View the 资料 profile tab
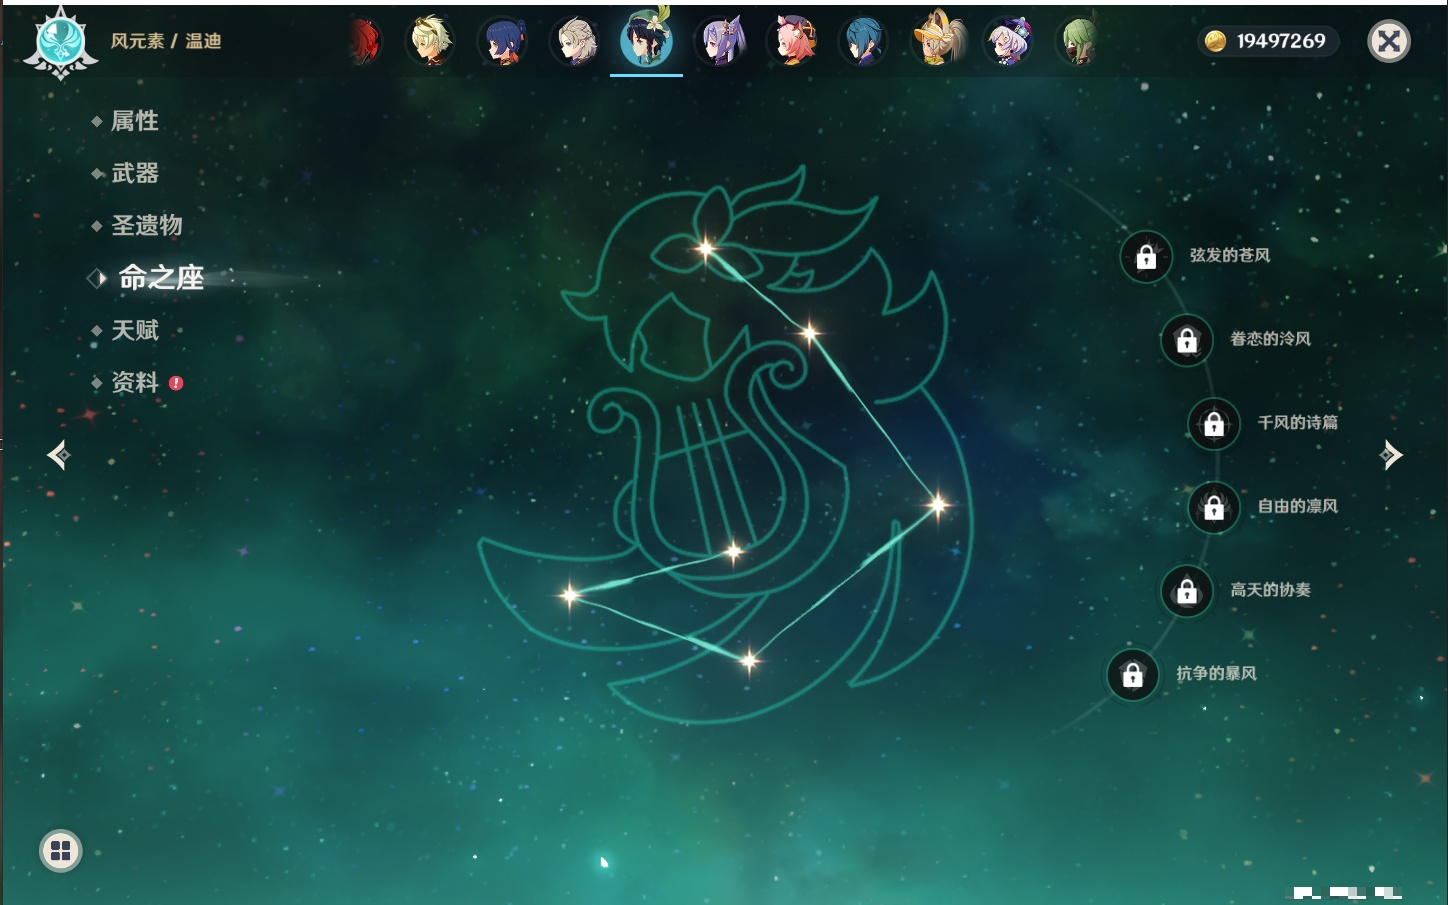The image size is (1448, 905). click(134, 382)
